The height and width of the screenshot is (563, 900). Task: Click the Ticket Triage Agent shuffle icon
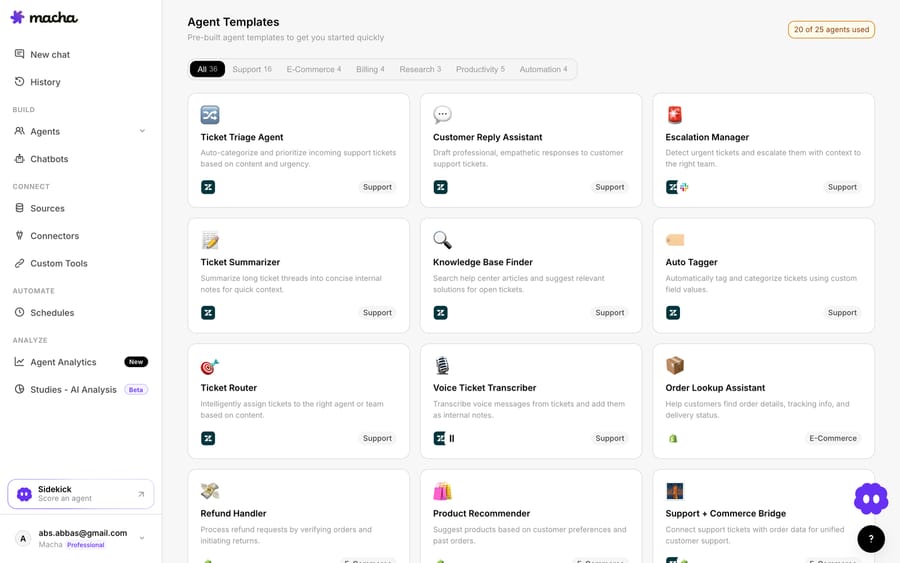(210, 115)
